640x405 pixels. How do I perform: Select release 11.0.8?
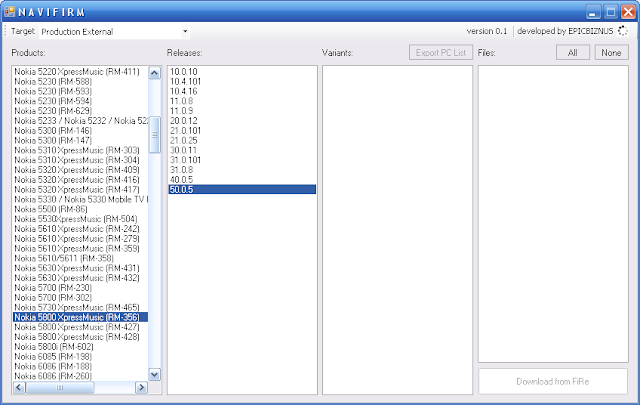242,101
